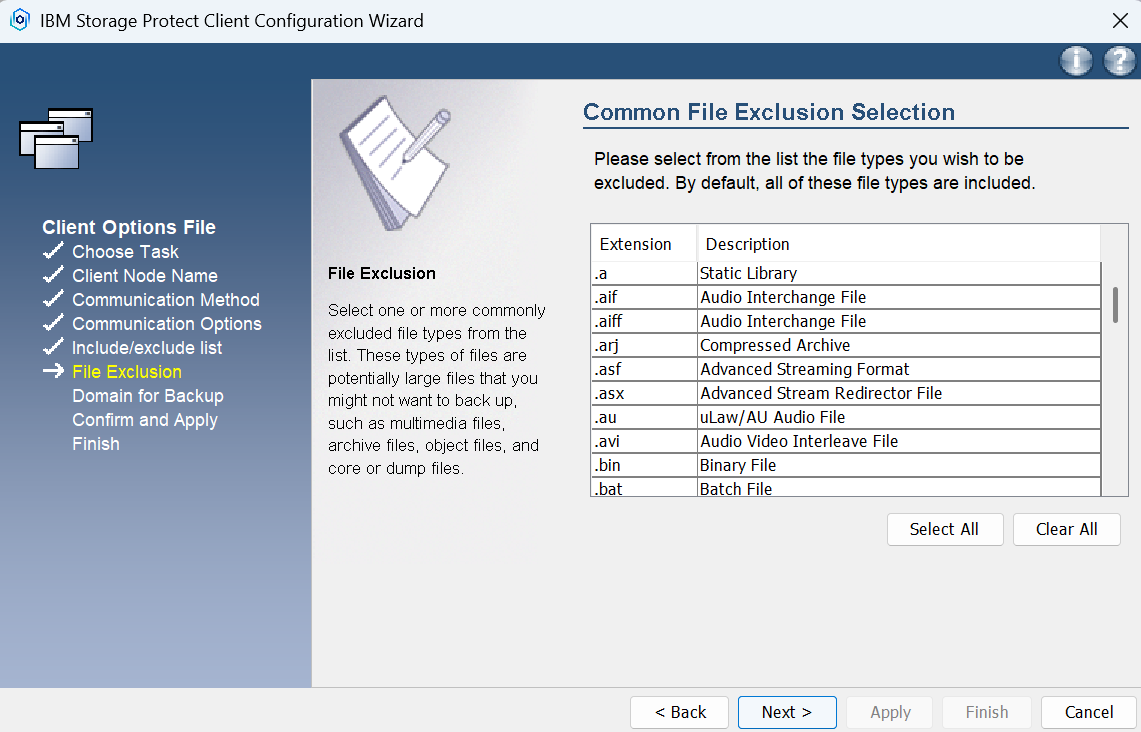
Task: Click the information icon in top banner
Action: tap(1076, 61)
